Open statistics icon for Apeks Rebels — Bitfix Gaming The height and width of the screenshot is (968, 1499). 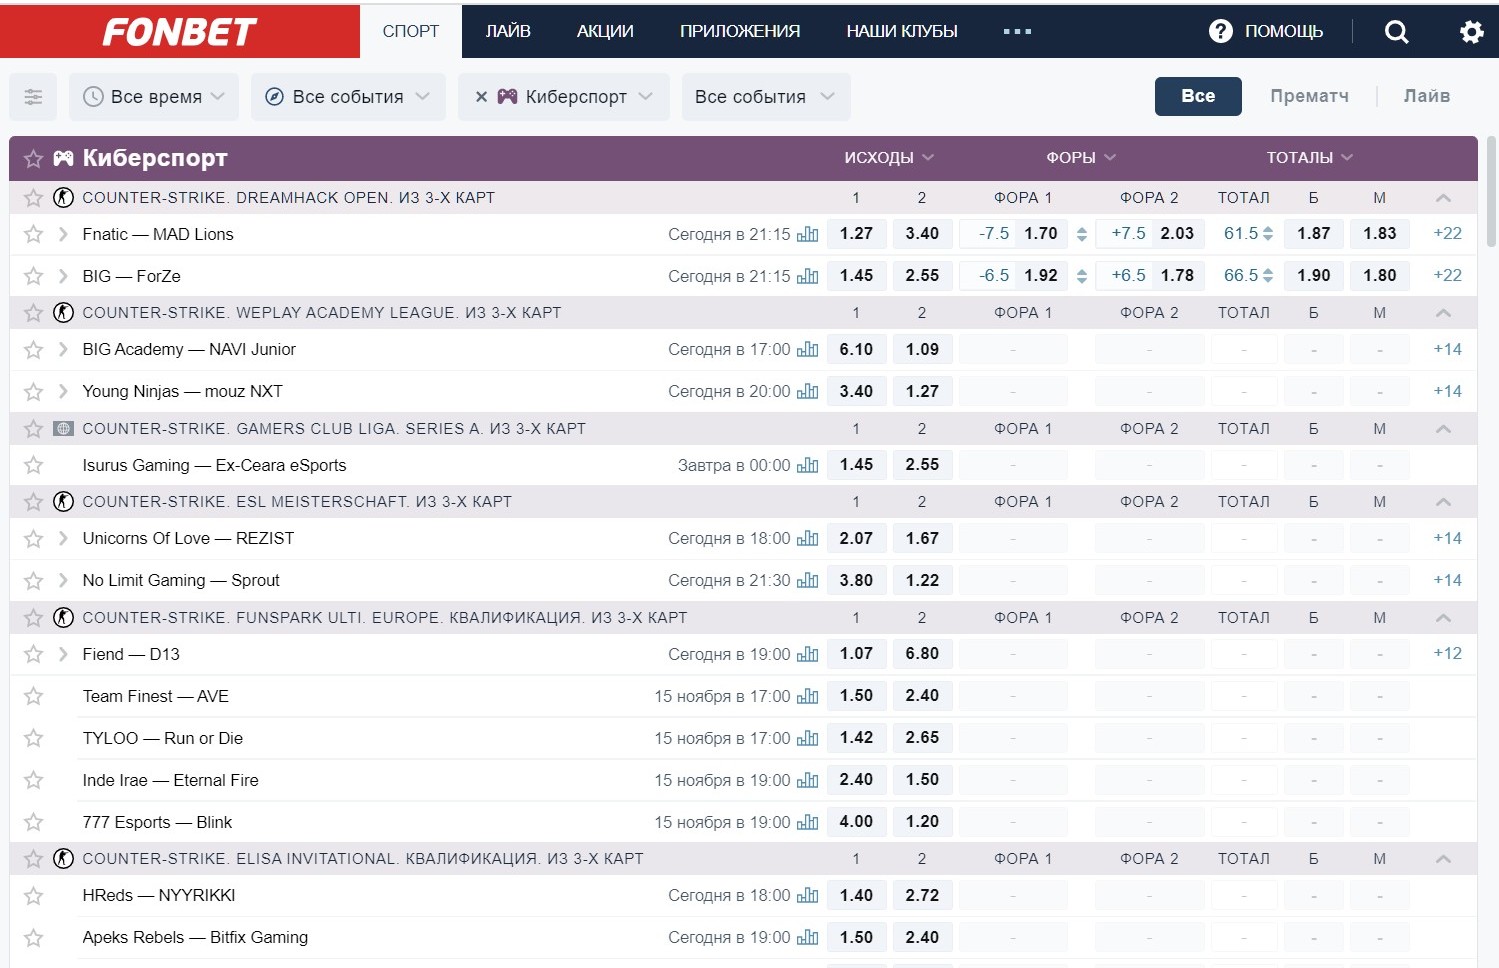point(808,937)
